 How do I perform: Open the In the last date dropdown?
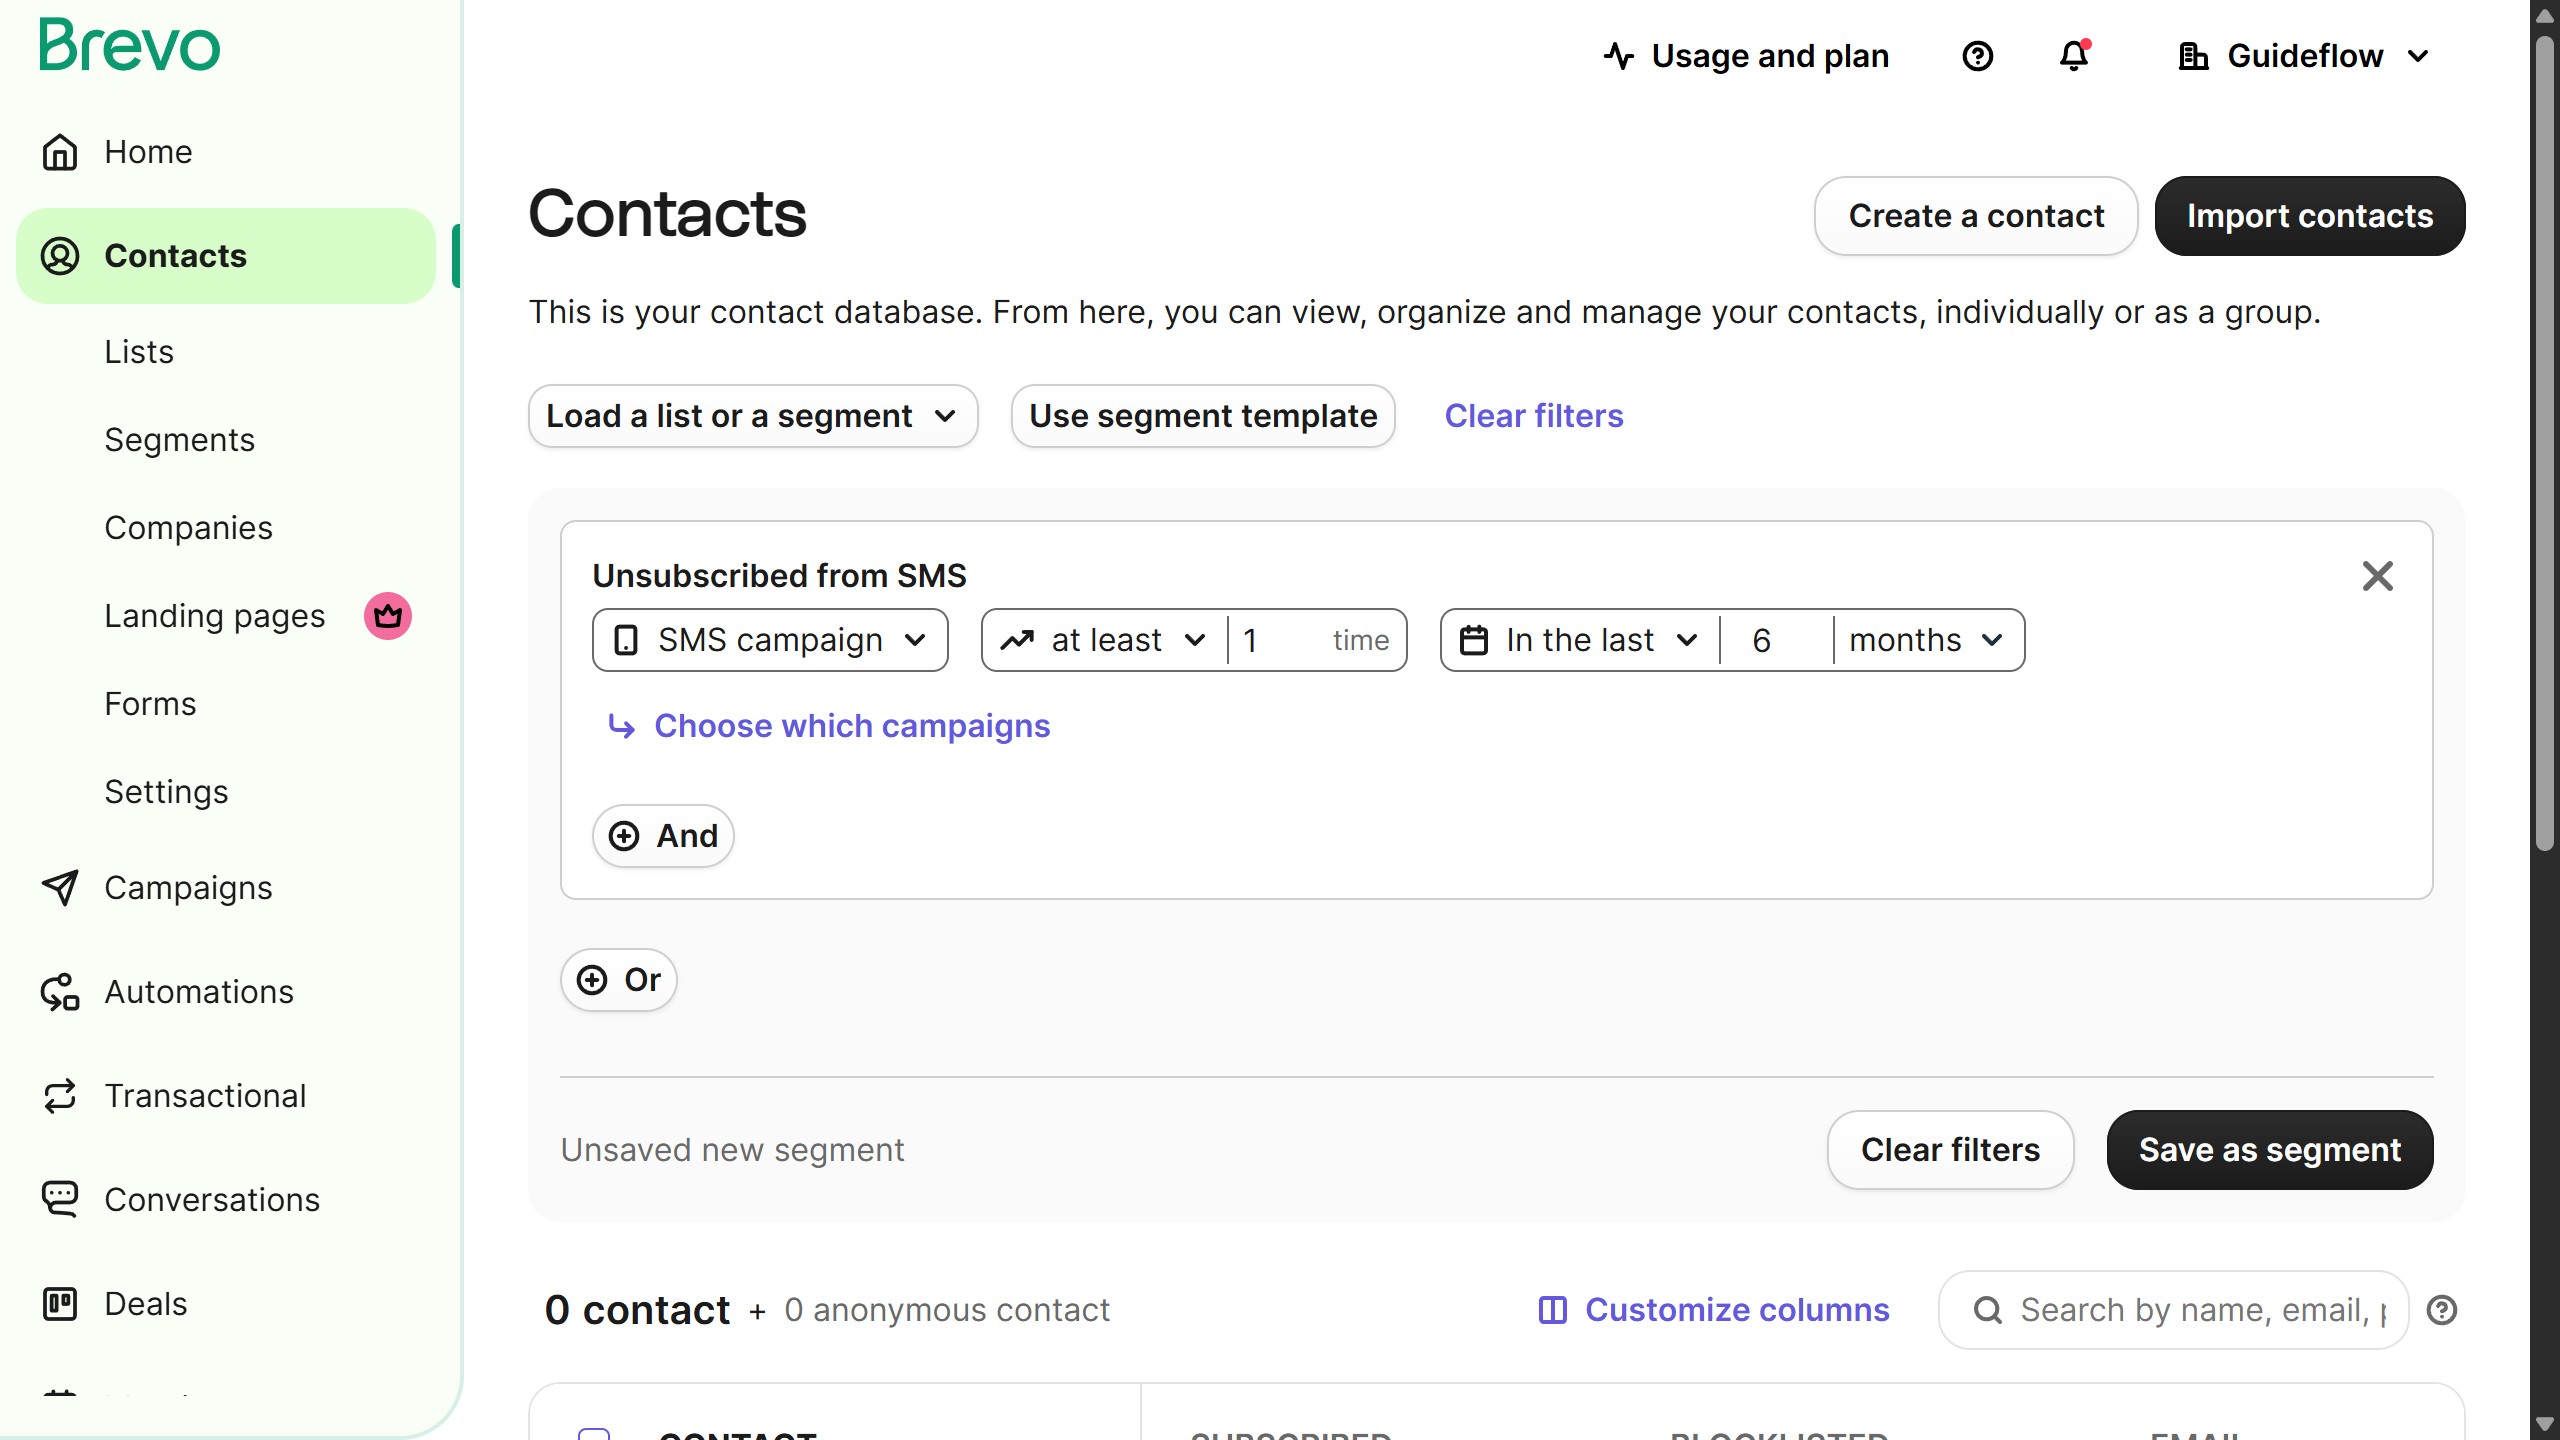(1581, 640)
